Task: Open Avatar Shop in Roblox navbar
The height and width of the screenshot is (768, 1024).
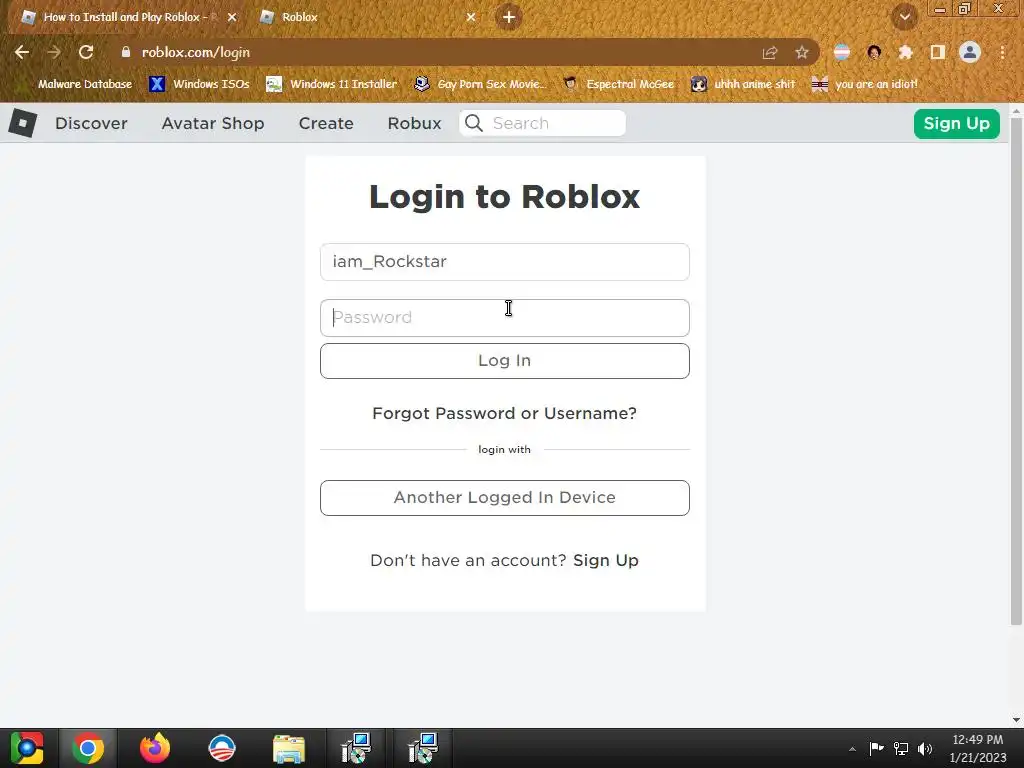Action: pos(213,123)
